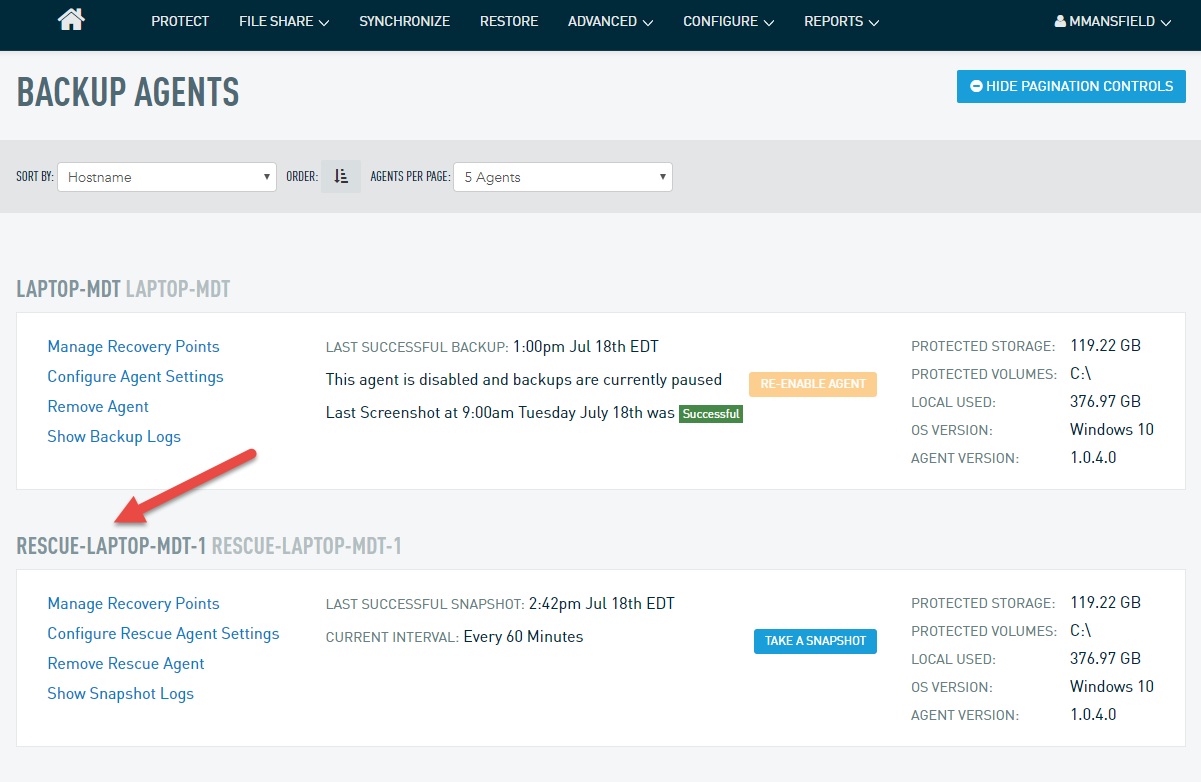The height and width of the screenshot is (782, 1201).
Task: Select PROTECT in the navigation bar
Action: pyautogui.click(x=180, y=20)
